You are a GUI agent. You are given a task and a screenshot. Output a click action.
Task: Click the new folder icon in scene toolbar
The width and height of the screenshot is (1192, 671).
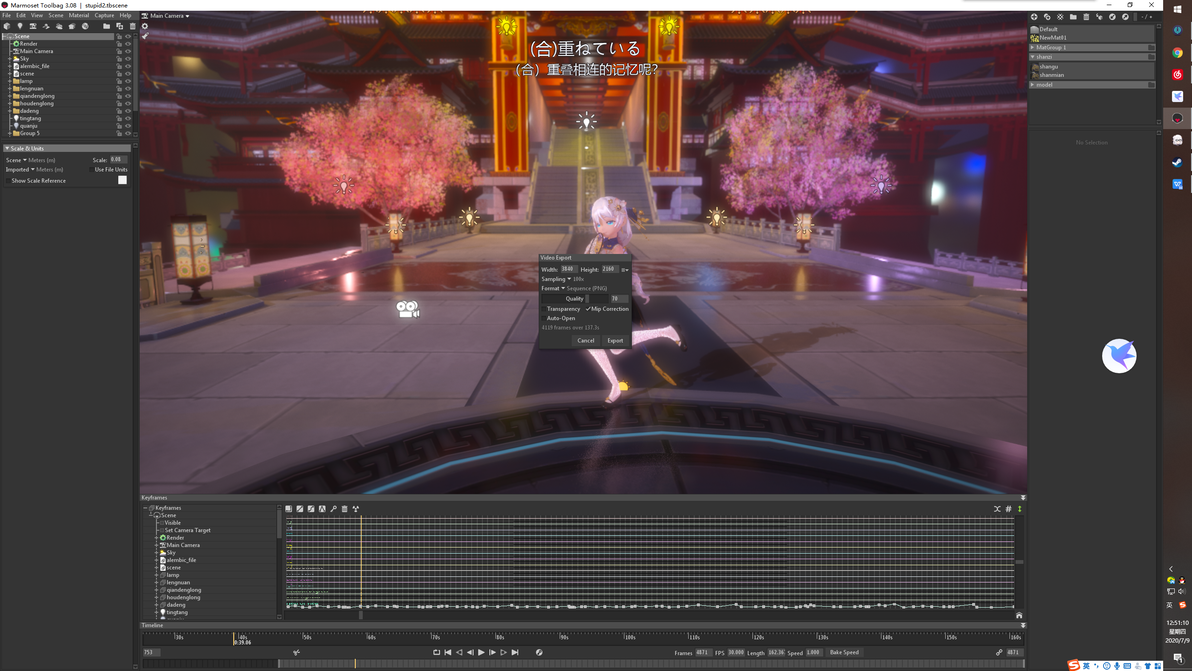[x=106, y=26]
